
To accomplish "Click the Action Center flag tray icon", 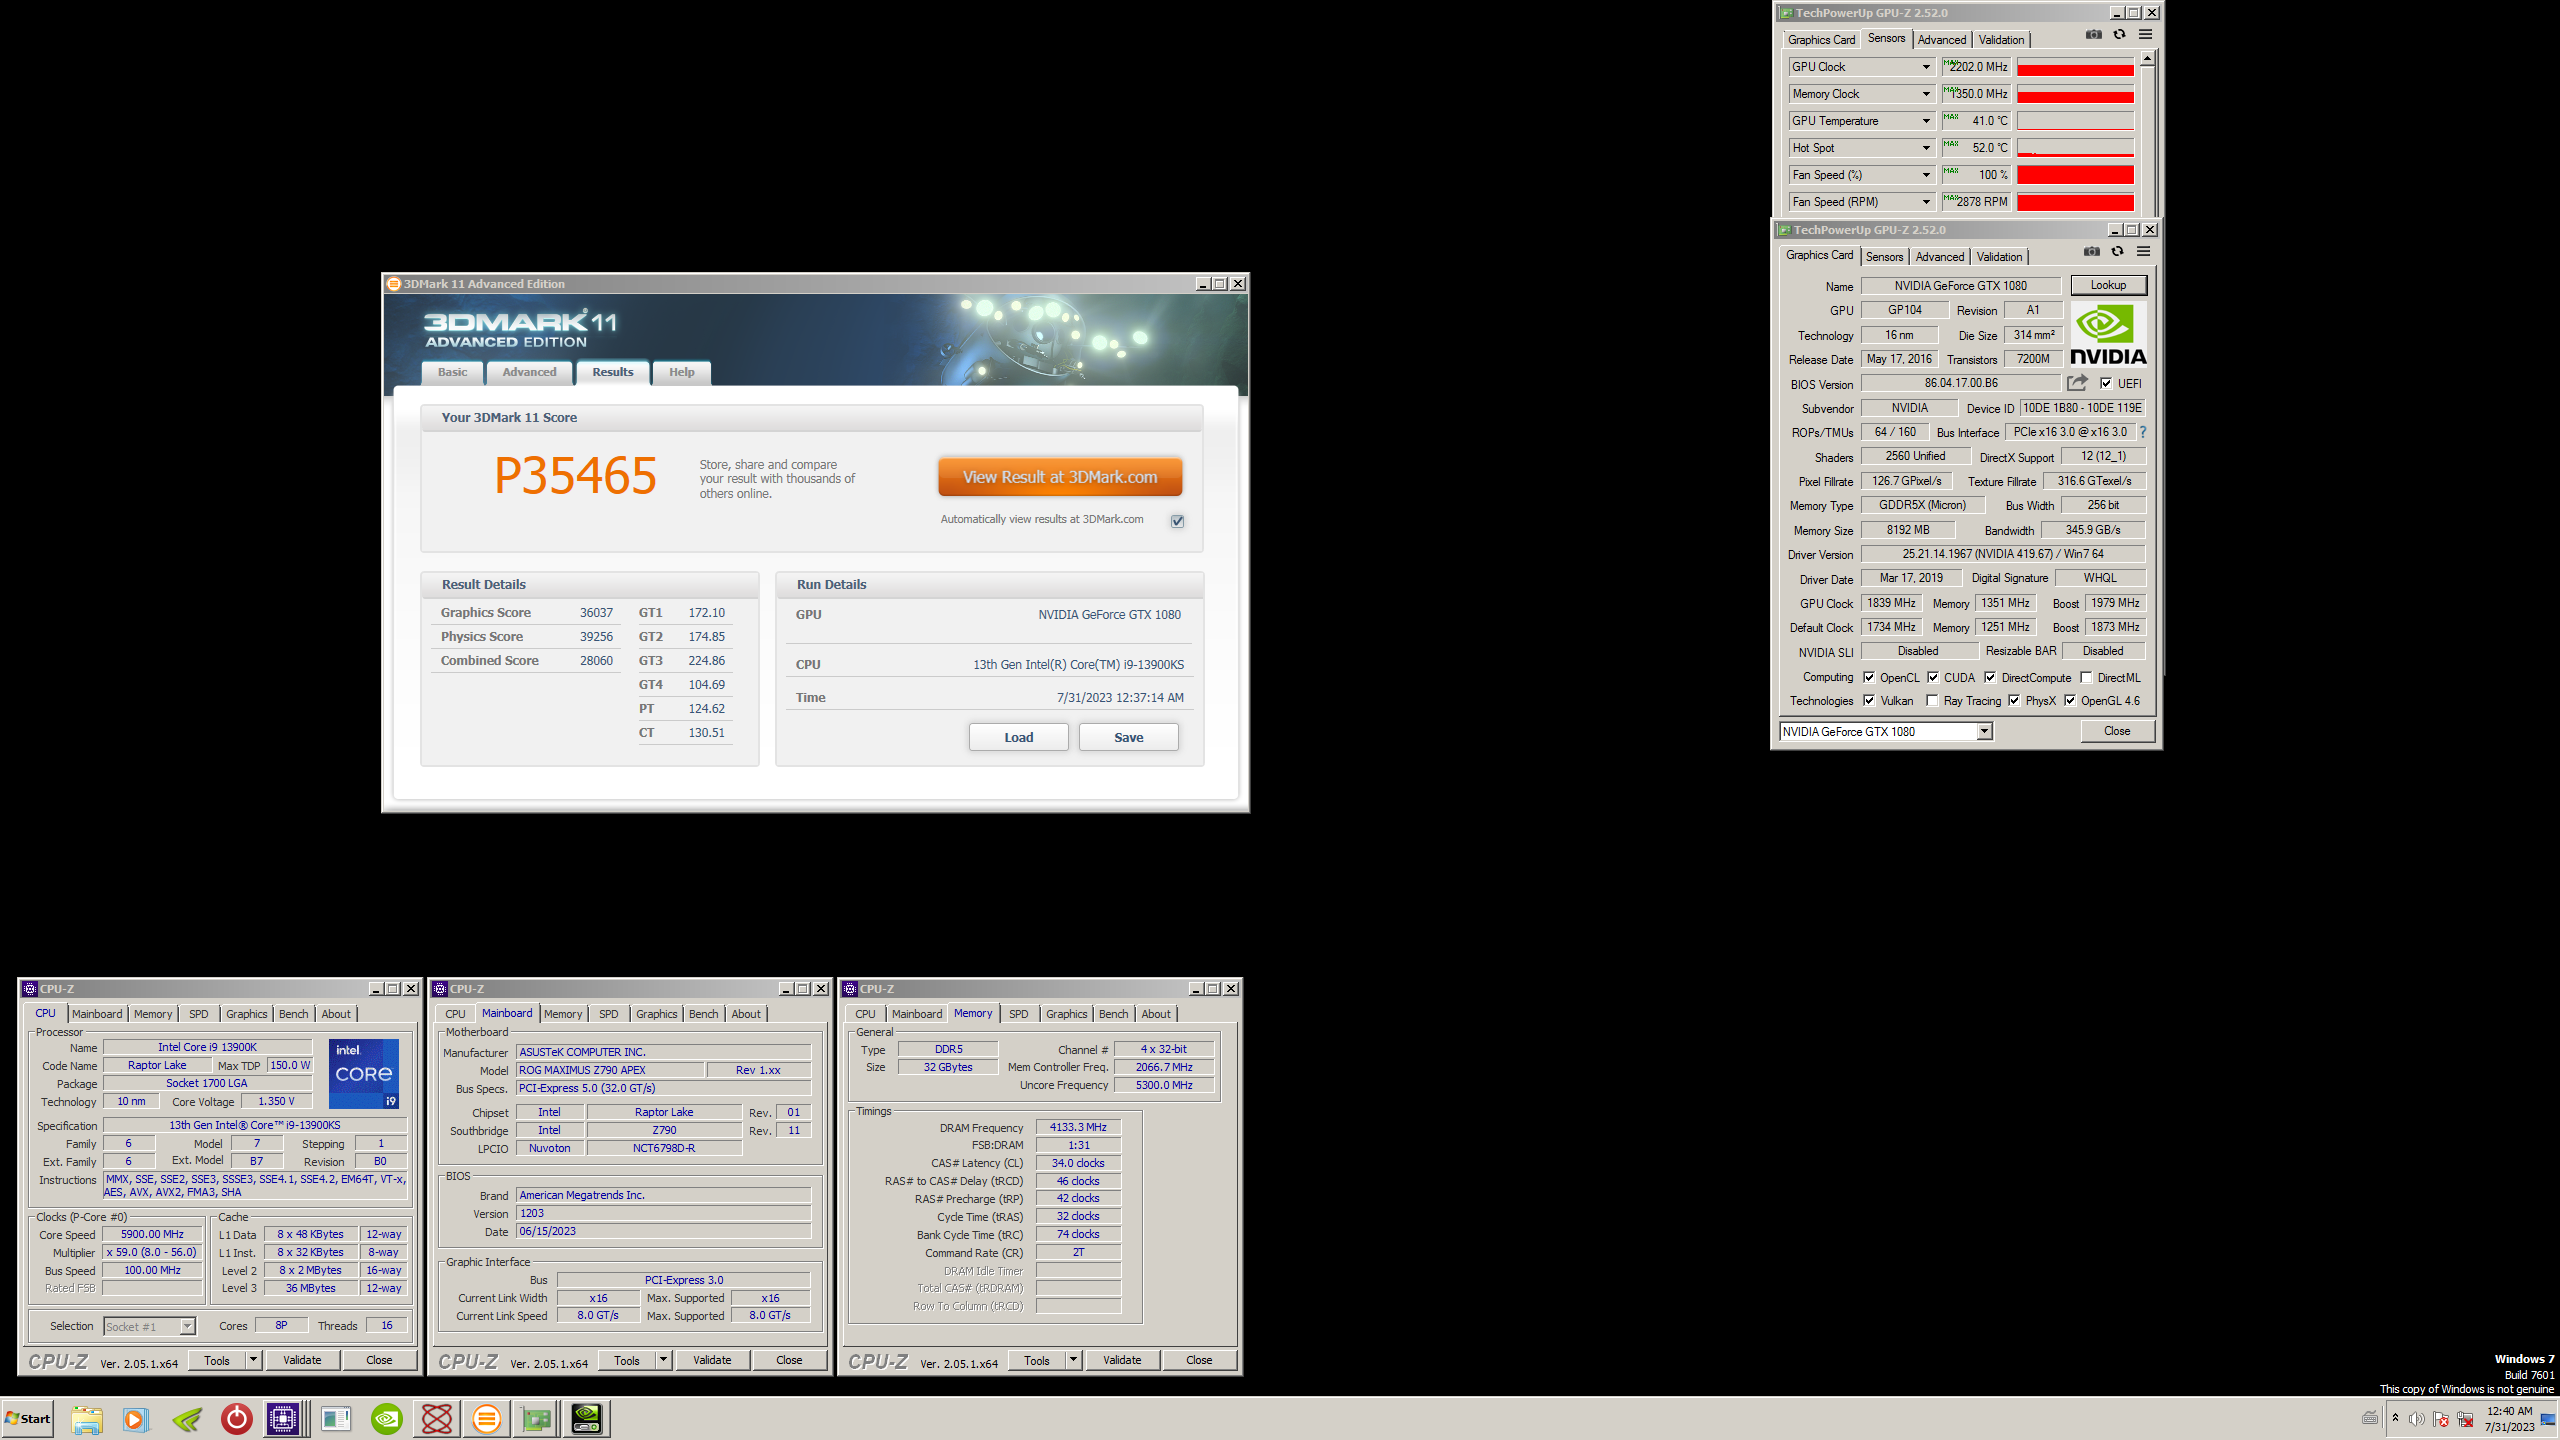I will pyautogui.click(x=2441, y=1419).
